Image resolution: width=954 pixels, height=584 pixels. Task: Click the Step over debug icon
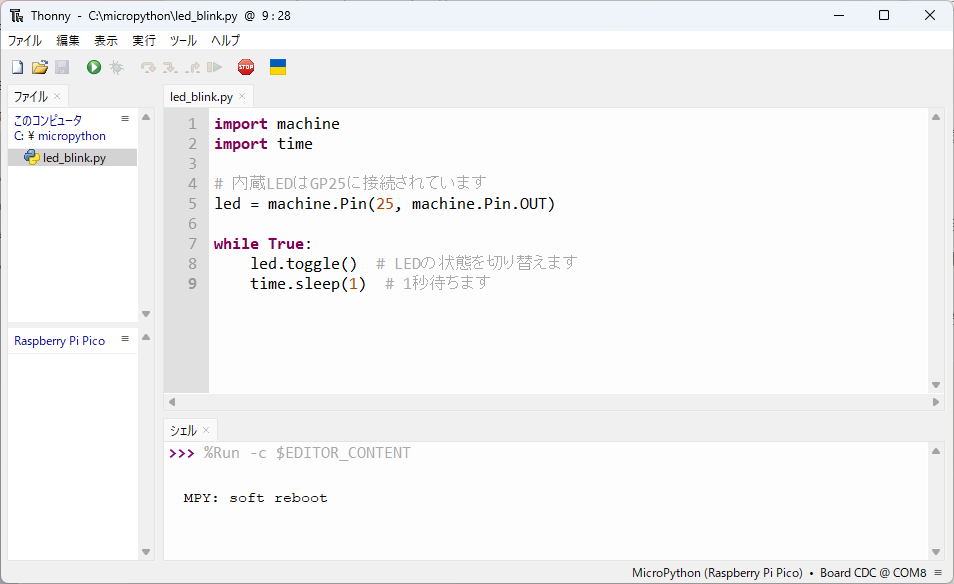tap(148, 67)
